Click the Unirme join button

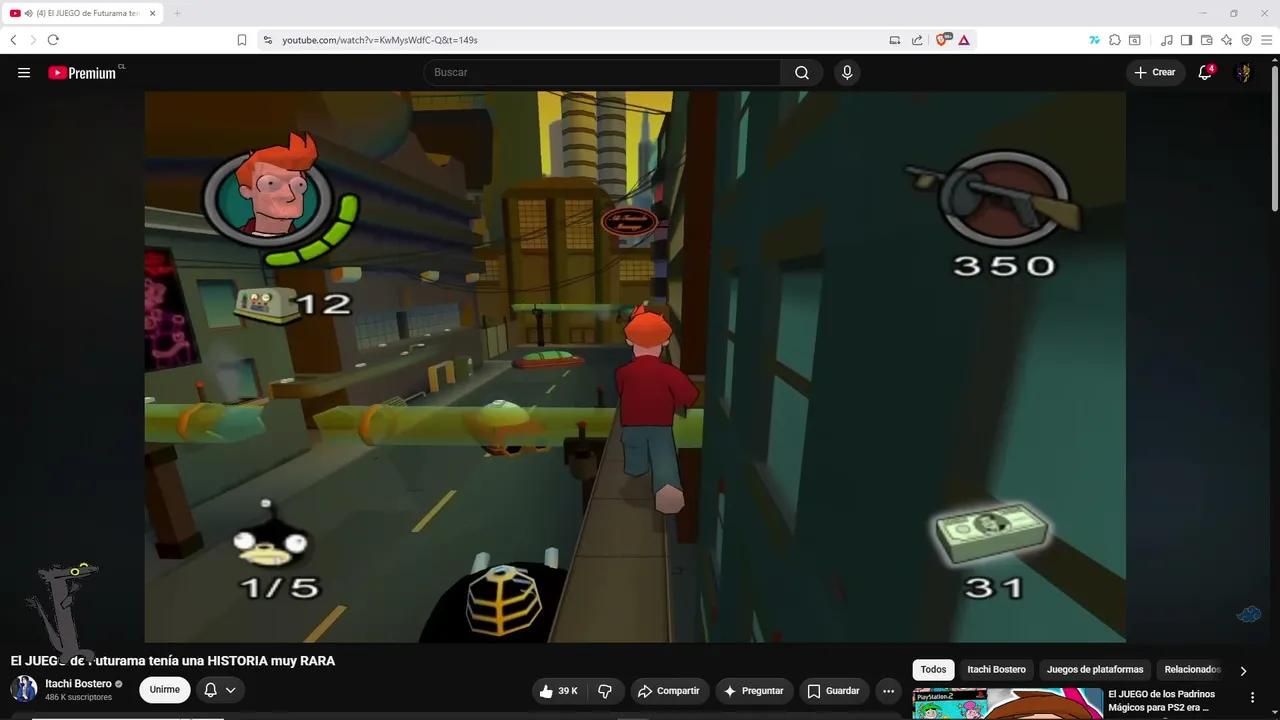point(165,690)
